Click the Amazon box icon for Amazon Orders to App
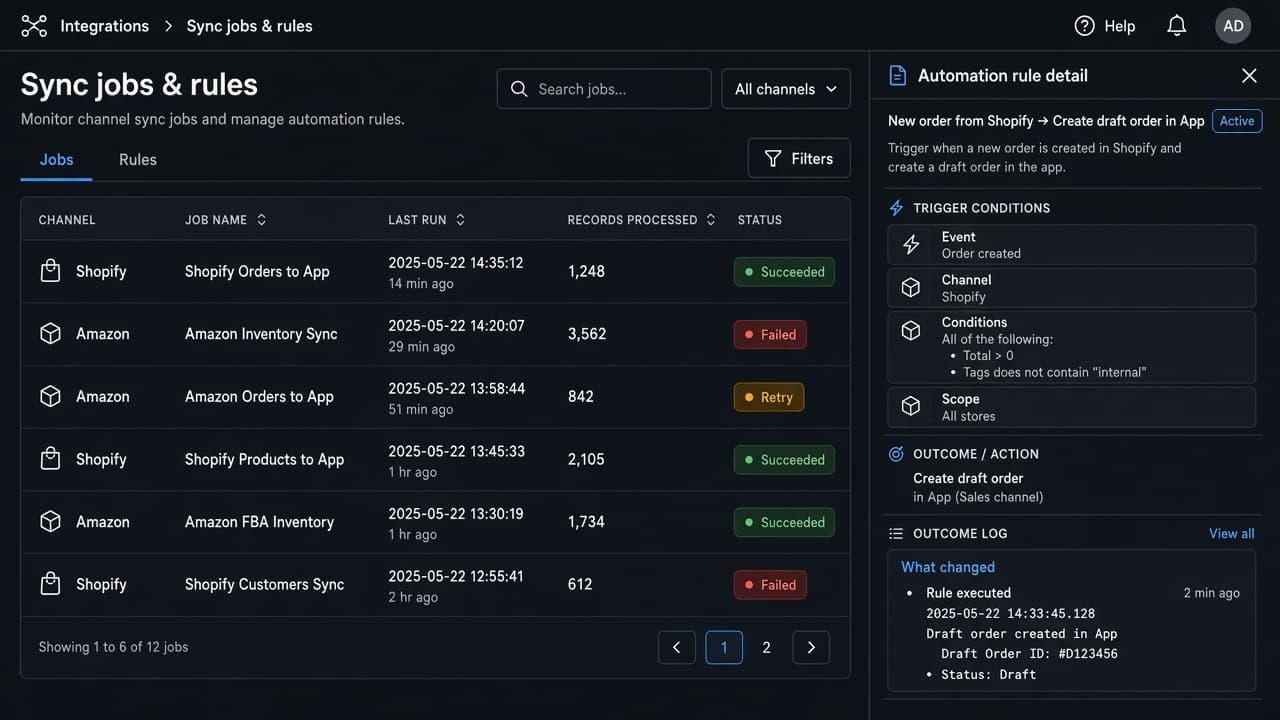The width and height of the screenshot is (1280, 720). click(50, 396)
